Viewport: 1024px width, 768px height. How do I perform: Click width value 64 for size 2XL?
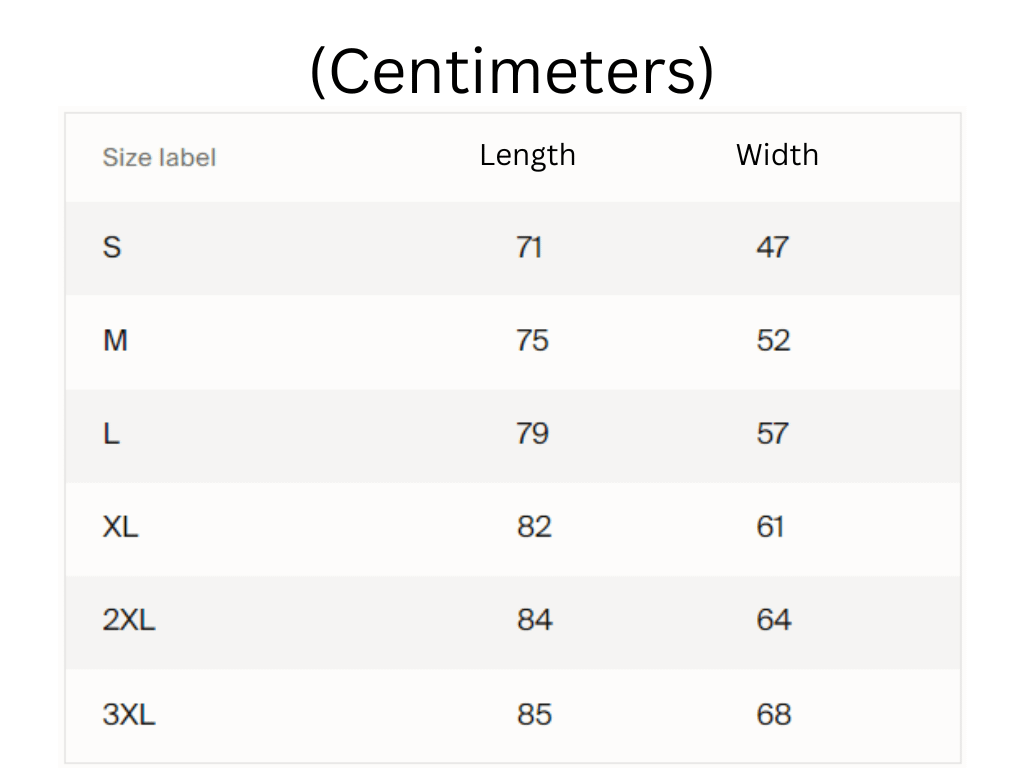773,620
